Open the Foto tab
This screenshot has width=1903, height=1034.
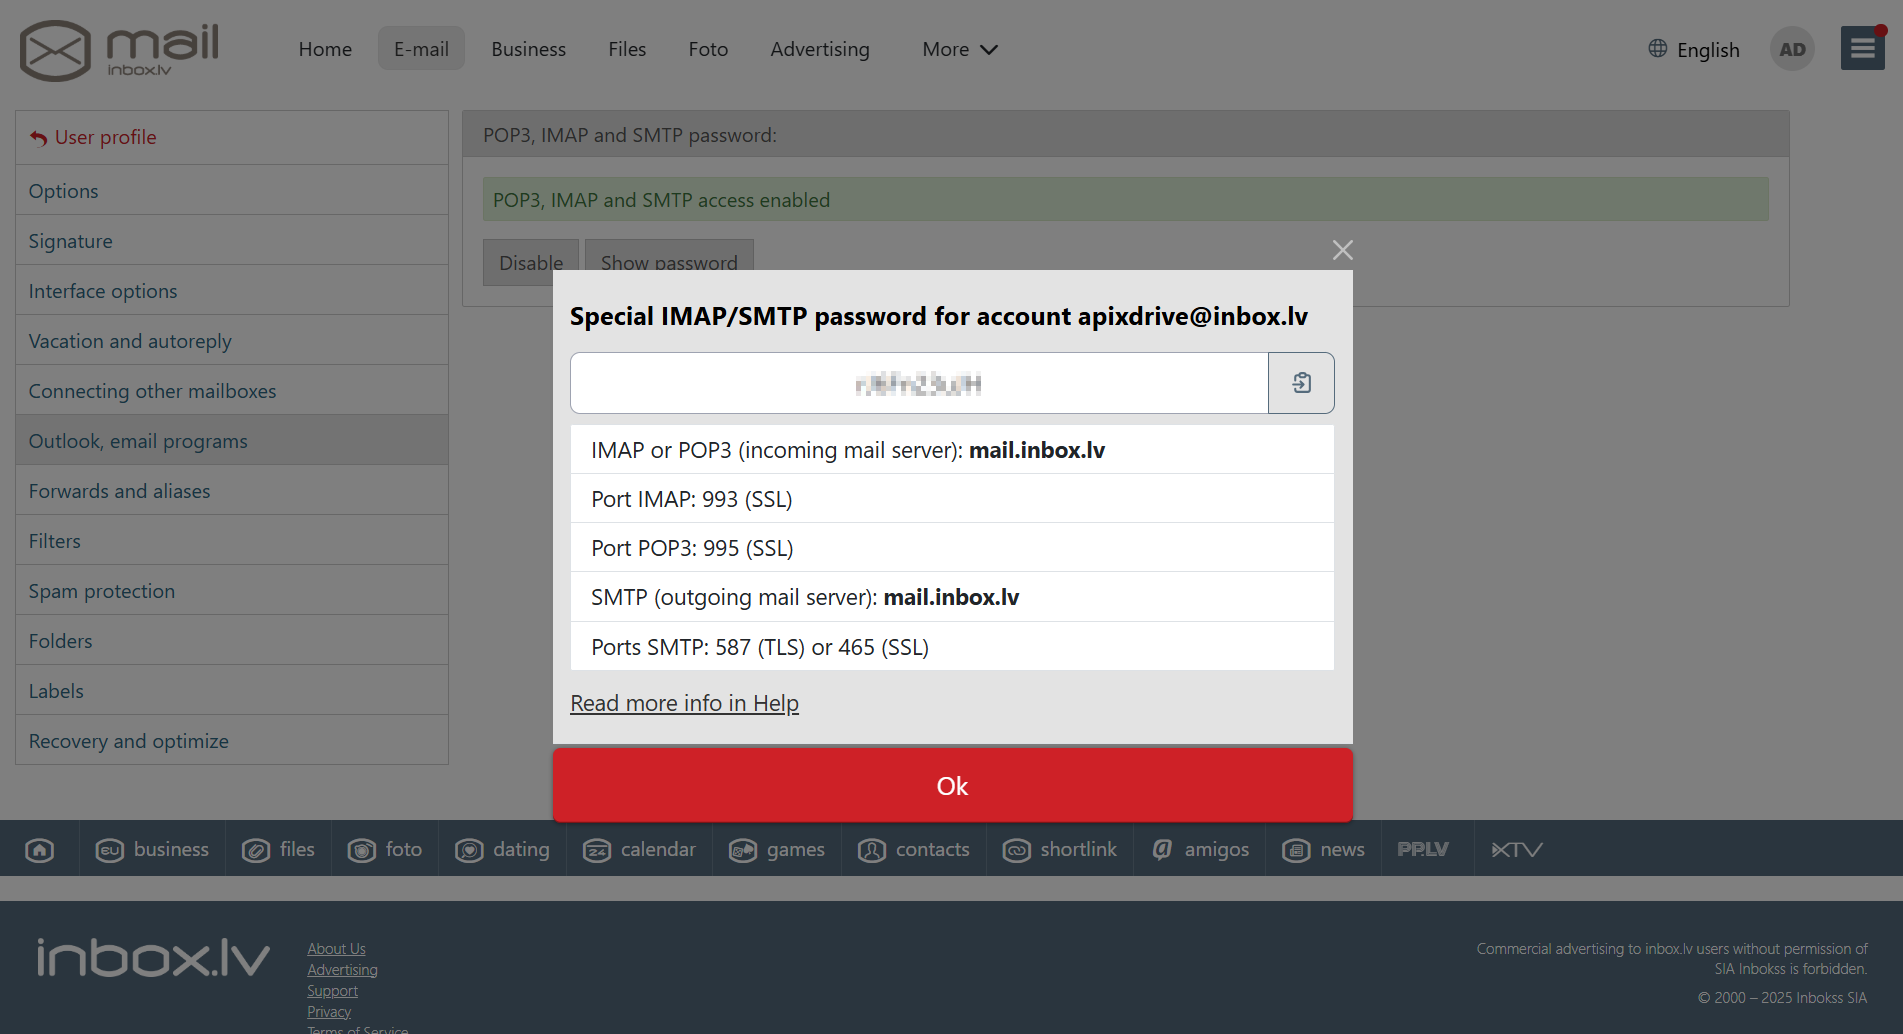(x=708, y=49)
